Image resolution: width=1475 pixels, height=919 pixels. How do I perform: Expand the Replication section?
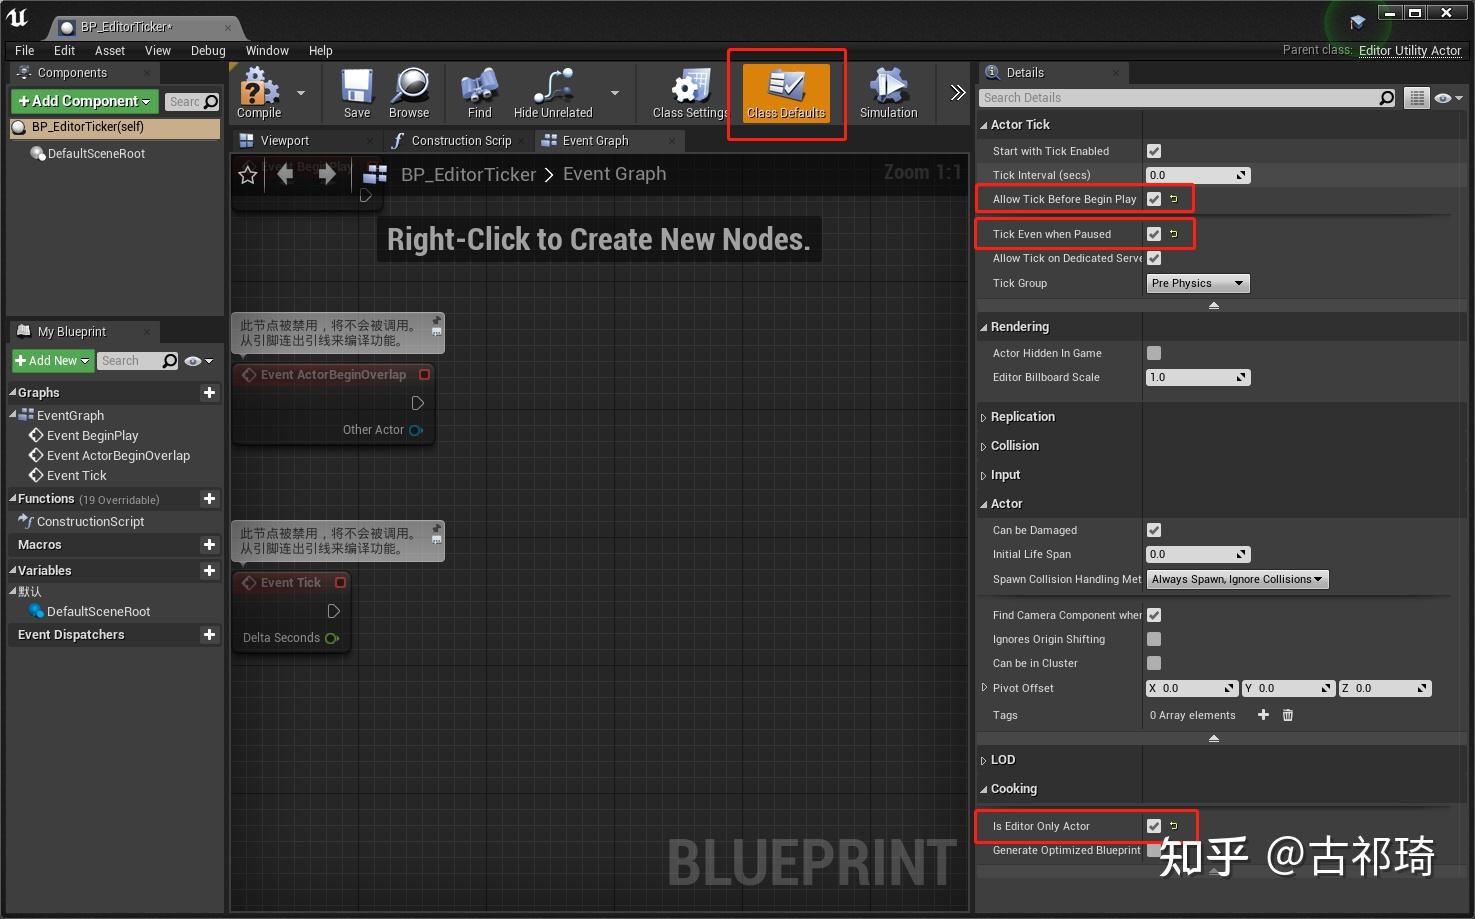(x=984, y=417)
